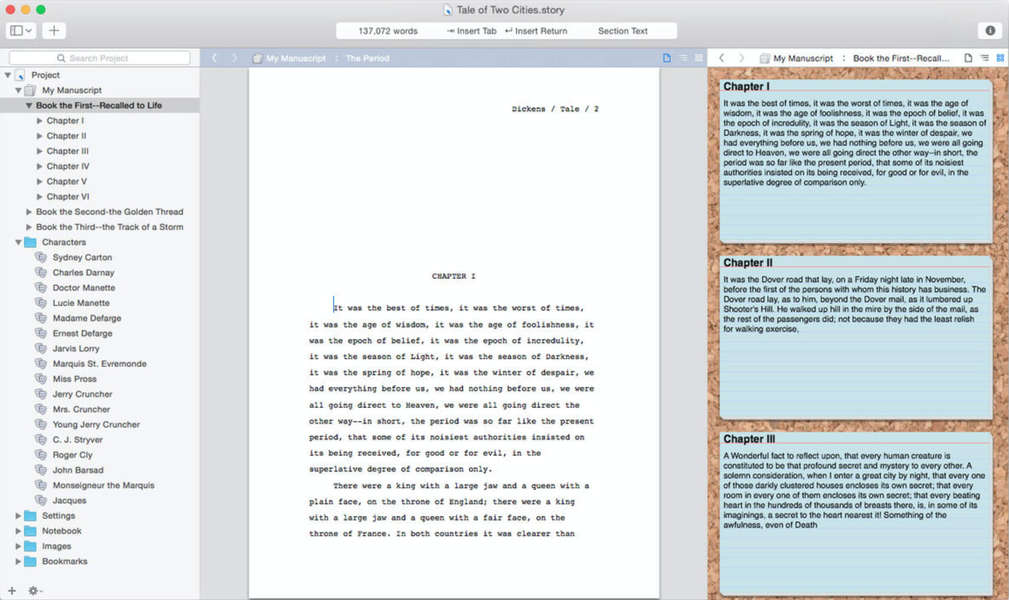Click the CHAPTER I heading in manuscript

pos(454,276)
